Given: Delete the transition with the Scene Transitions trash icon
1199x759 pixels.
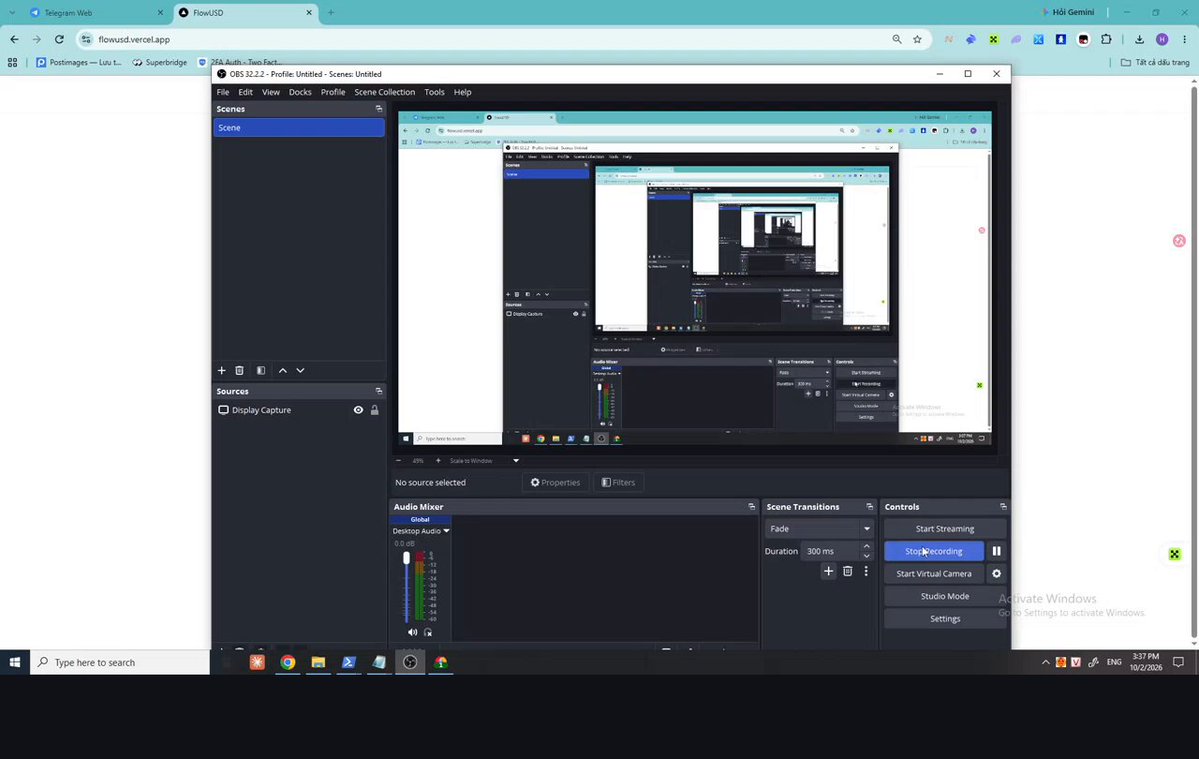Looking at the screenshot, I should [847, 571].
